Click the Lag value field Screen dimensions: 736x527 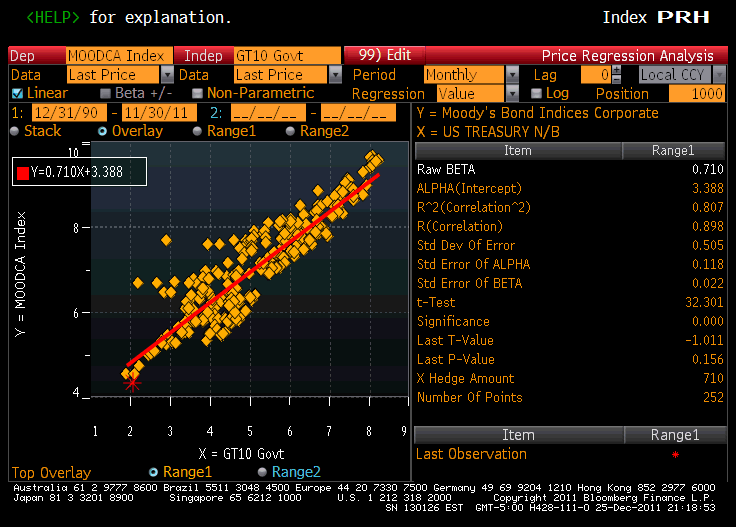(596, 75)
